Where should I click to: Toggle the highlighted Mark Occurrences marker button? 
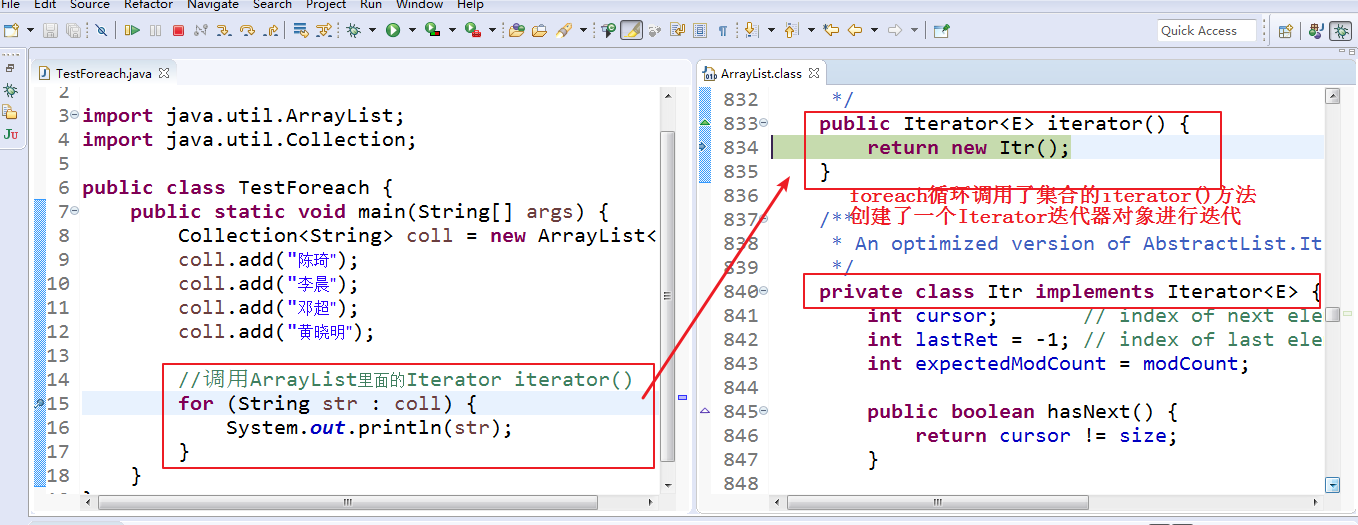click(x=630, y=31)
